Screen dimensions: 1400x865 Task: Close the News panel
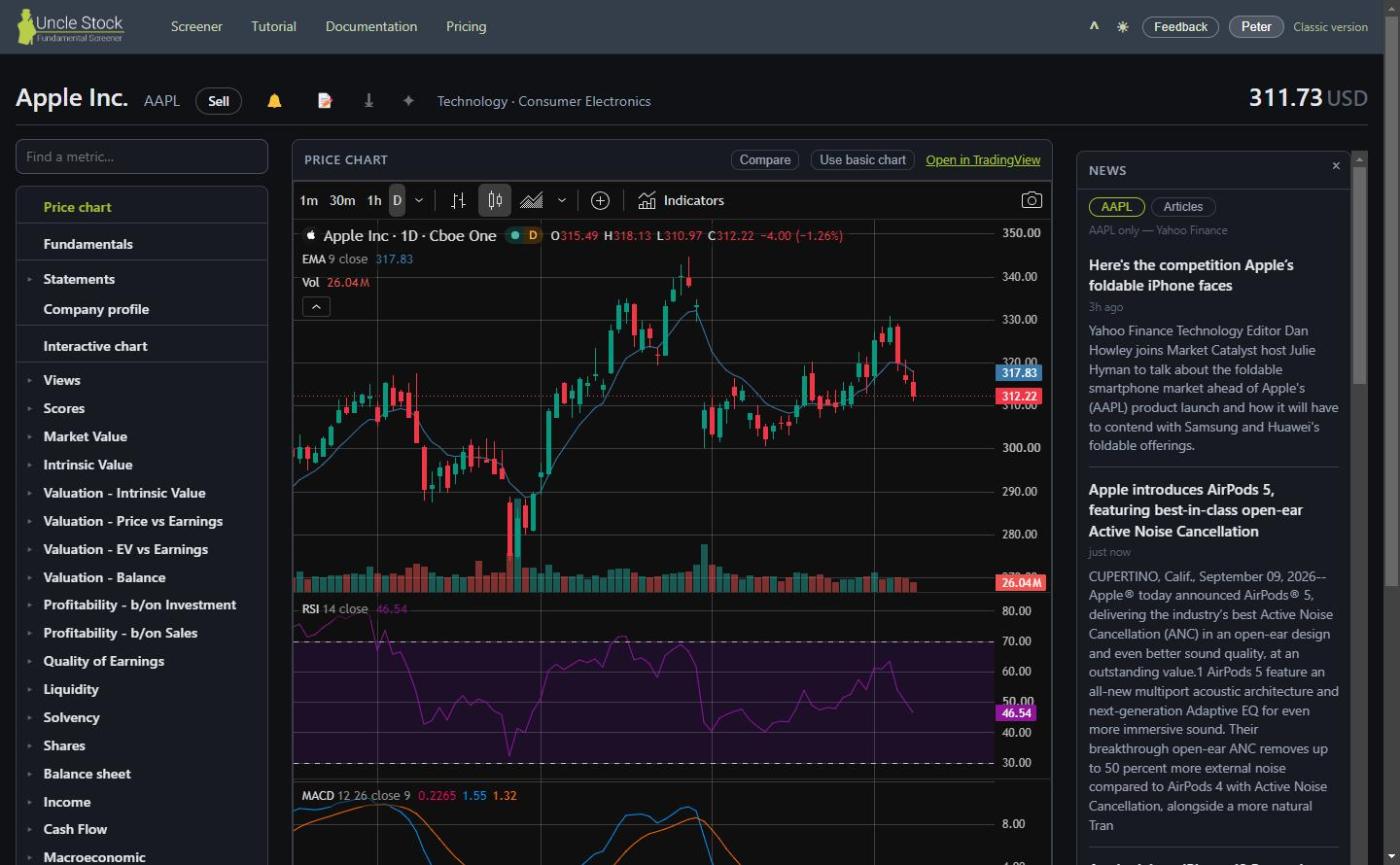[x=1336, y=166]
